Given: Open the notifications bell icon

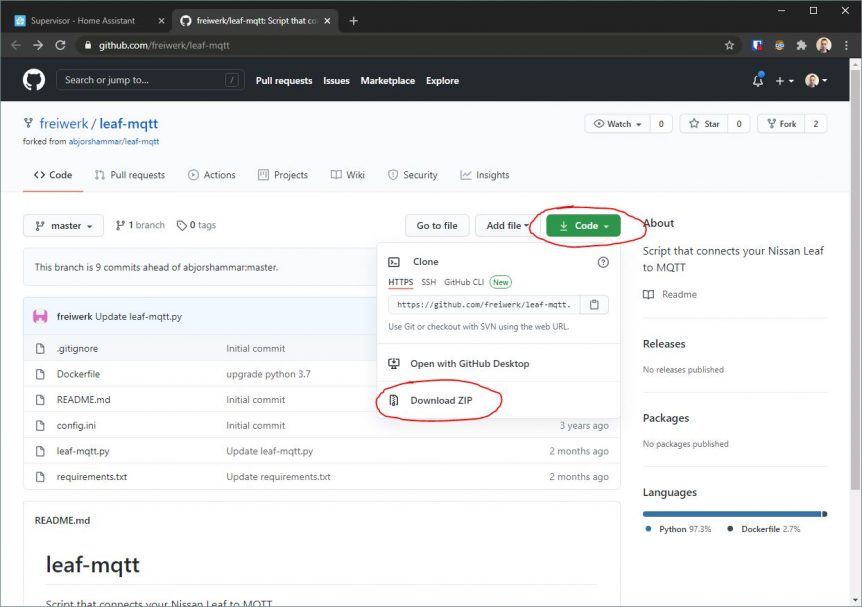Looking at the screenshot, I should coord(757,80).
